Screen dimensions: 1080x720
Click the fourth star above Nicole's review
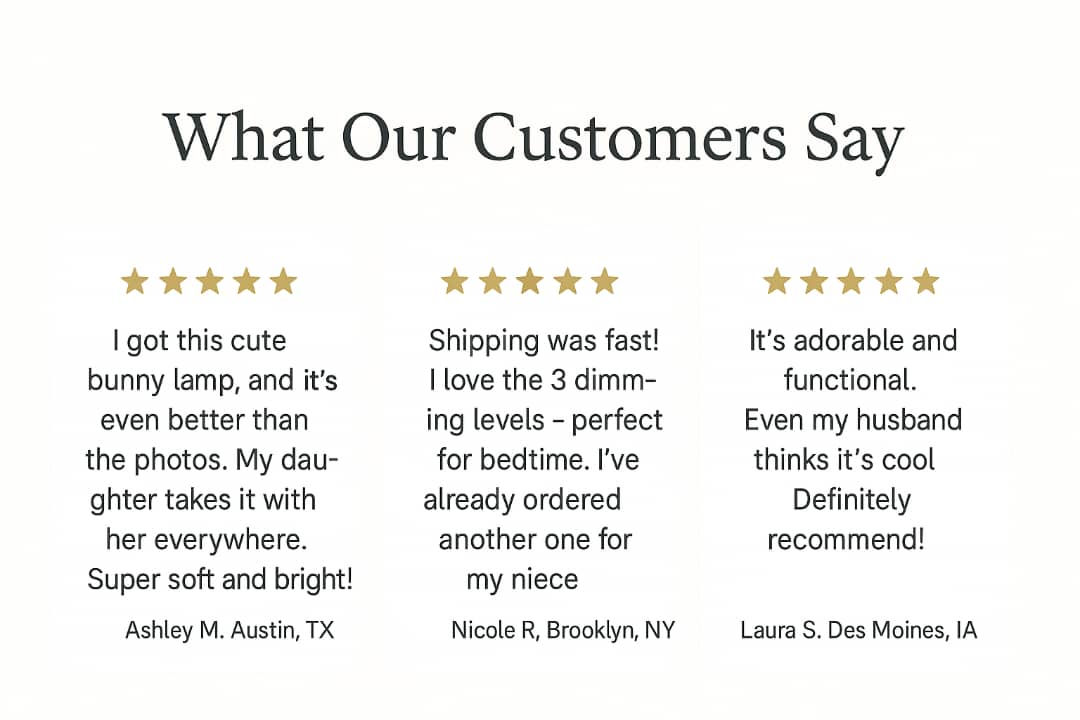(568, 281)
